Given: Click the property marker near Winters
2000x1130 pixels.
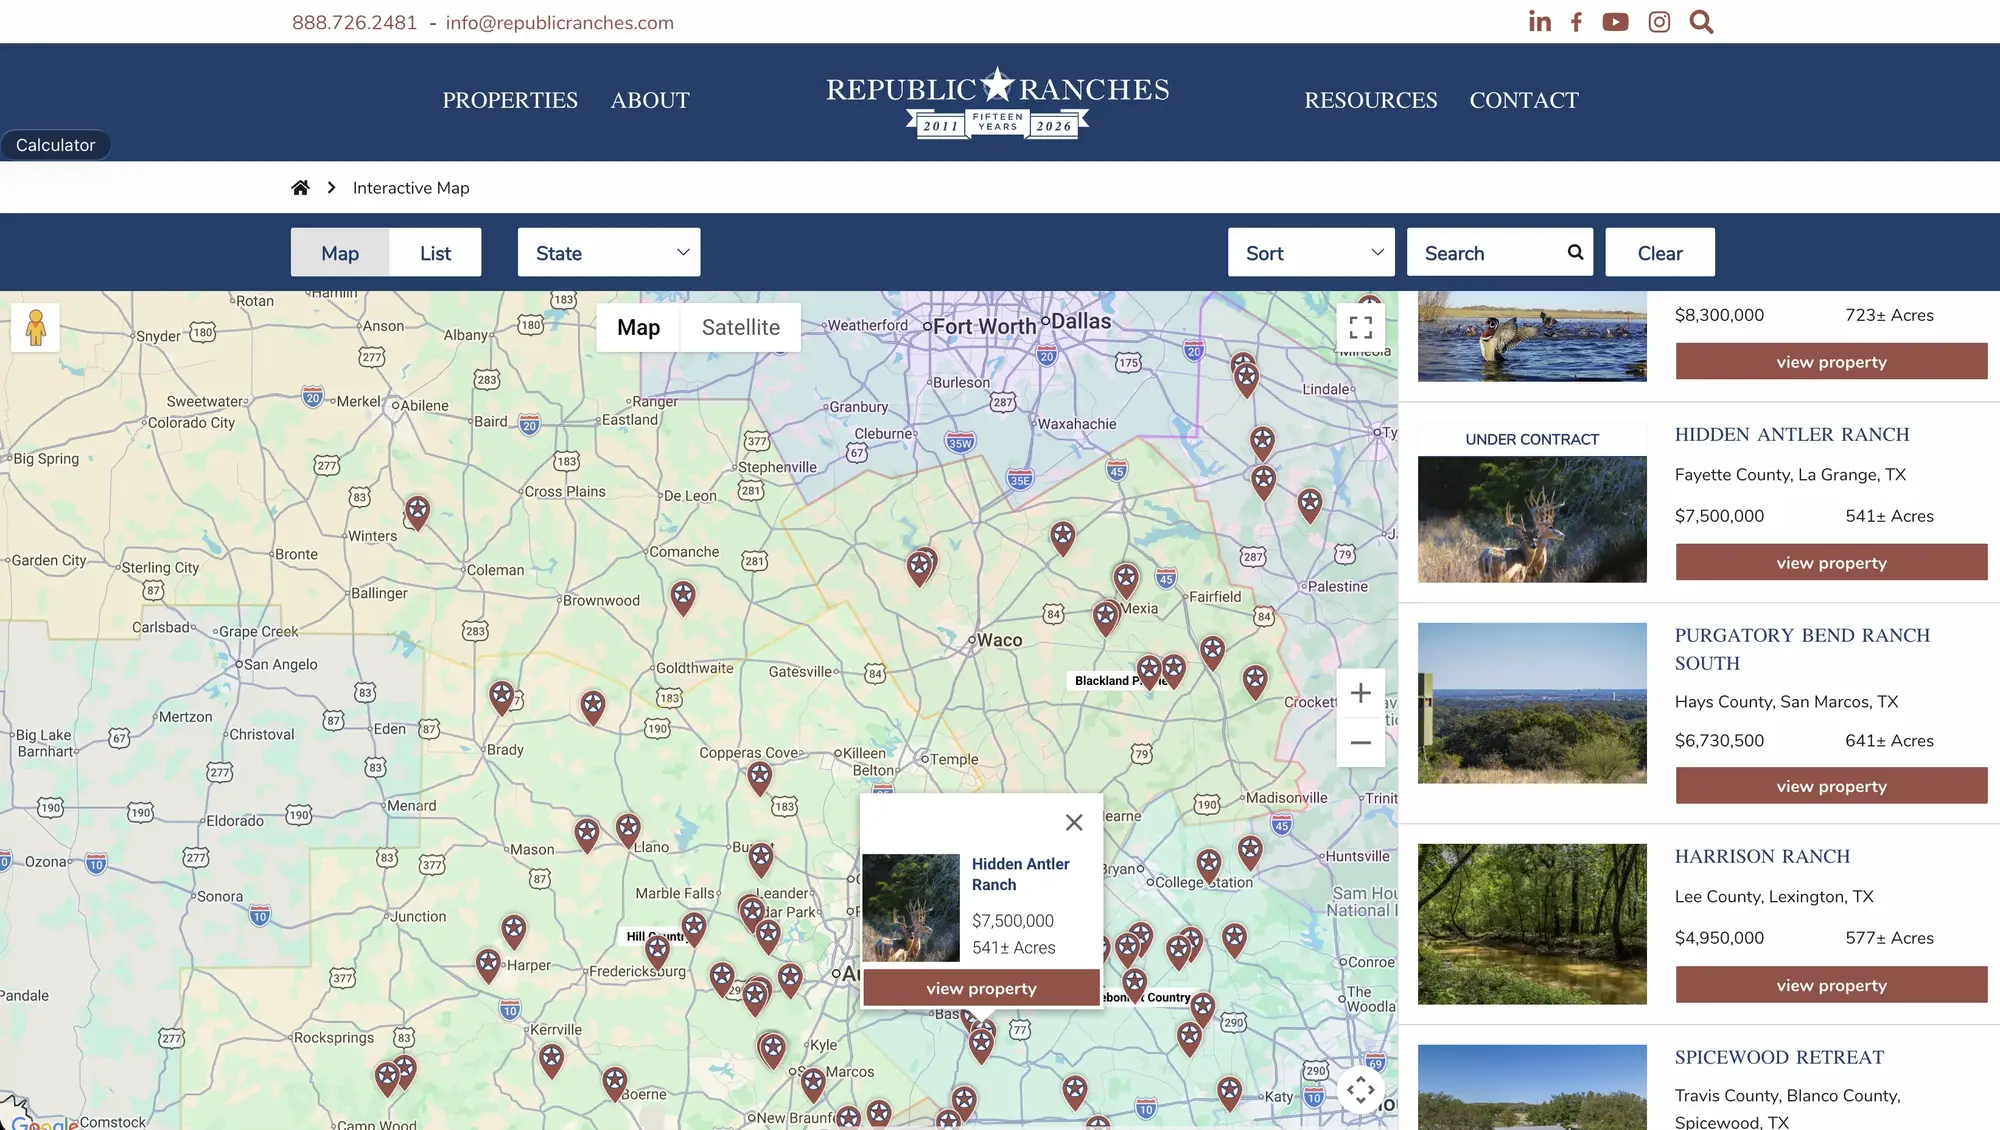Looking at the screenshot, I should (x=417, y=513).
